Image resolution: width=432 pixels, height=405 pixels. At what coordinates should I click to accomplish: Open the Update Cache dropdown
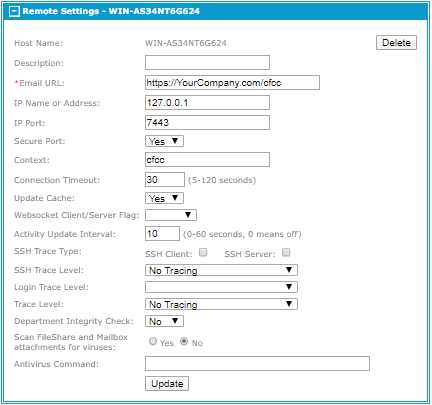(164, 198)
